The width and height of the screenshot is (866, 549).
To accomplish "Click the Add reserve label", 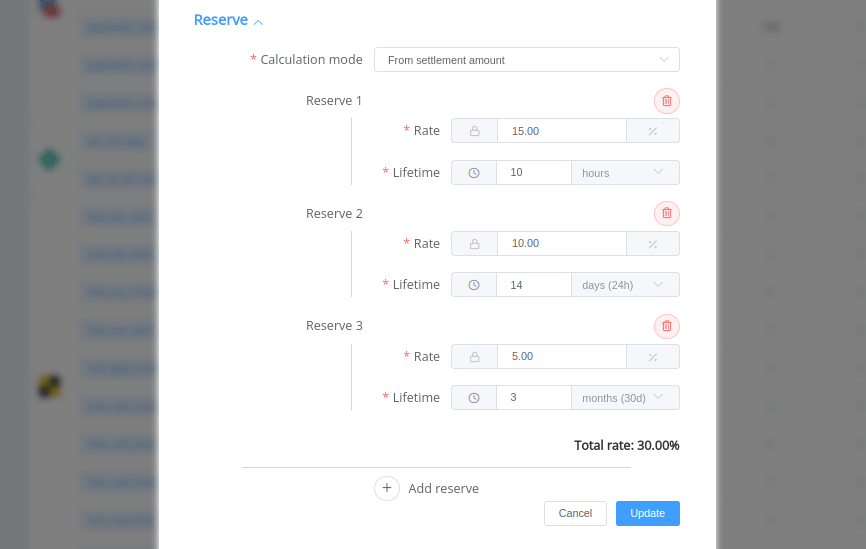I will pyautogui.click(x=443, y=489).
